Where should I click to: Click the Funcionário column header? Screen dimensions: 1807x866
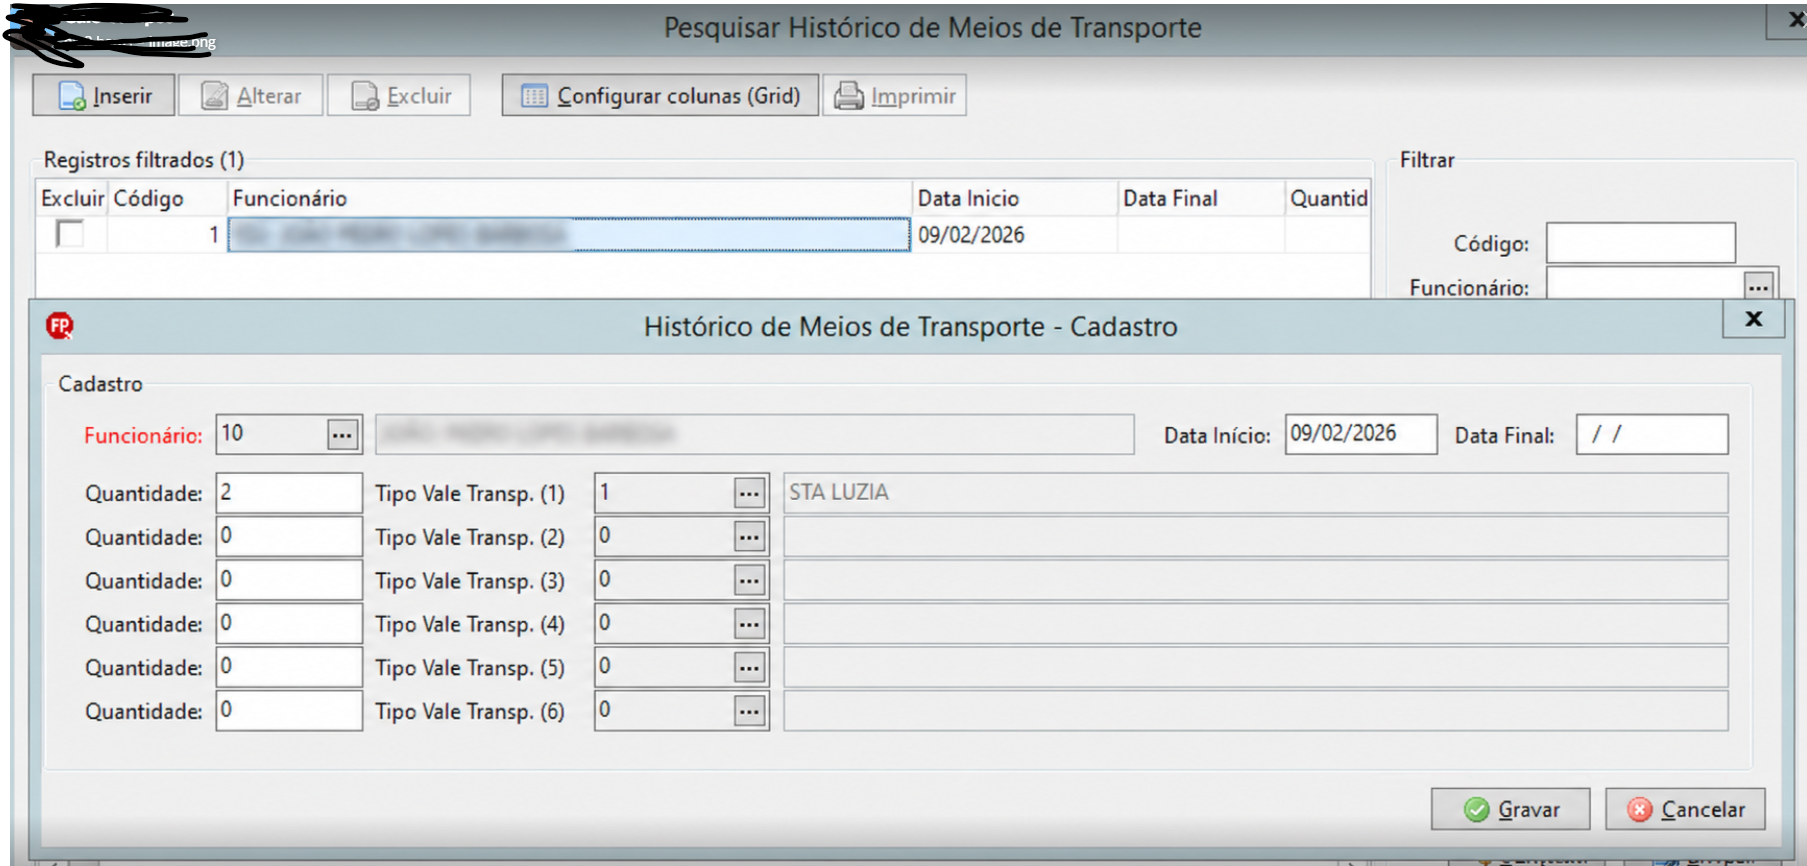(x=570, y=199)
